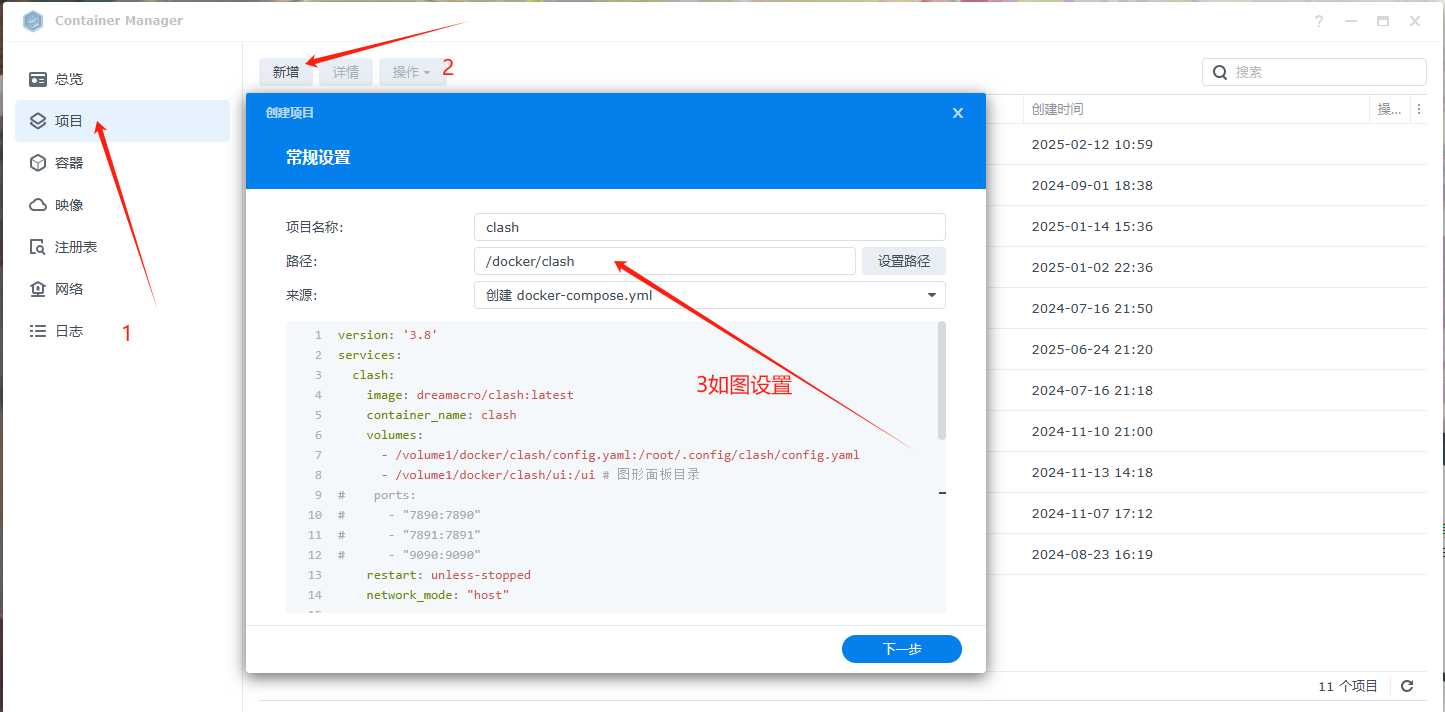The image size is (1445, 712).
Task: Close the 创建项目 dialog
Action: tap(957, 113)
